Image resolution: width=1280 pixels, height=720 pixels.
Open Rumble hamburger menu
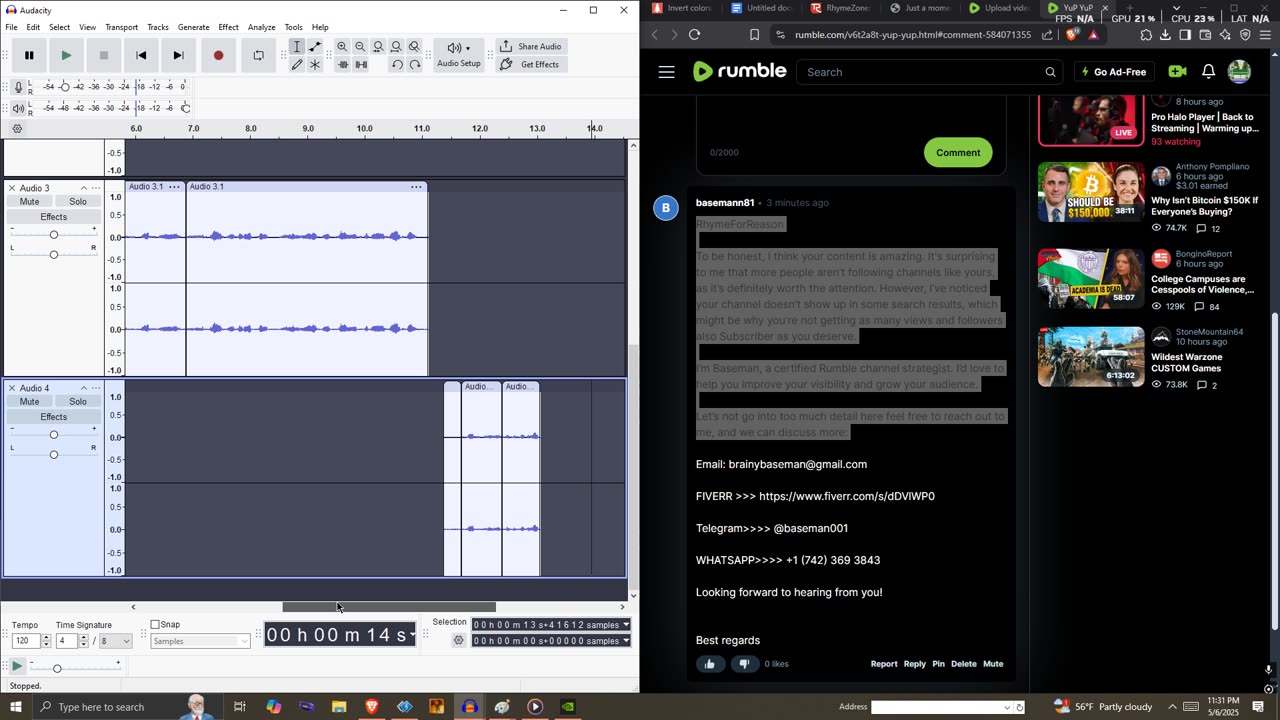667,72
